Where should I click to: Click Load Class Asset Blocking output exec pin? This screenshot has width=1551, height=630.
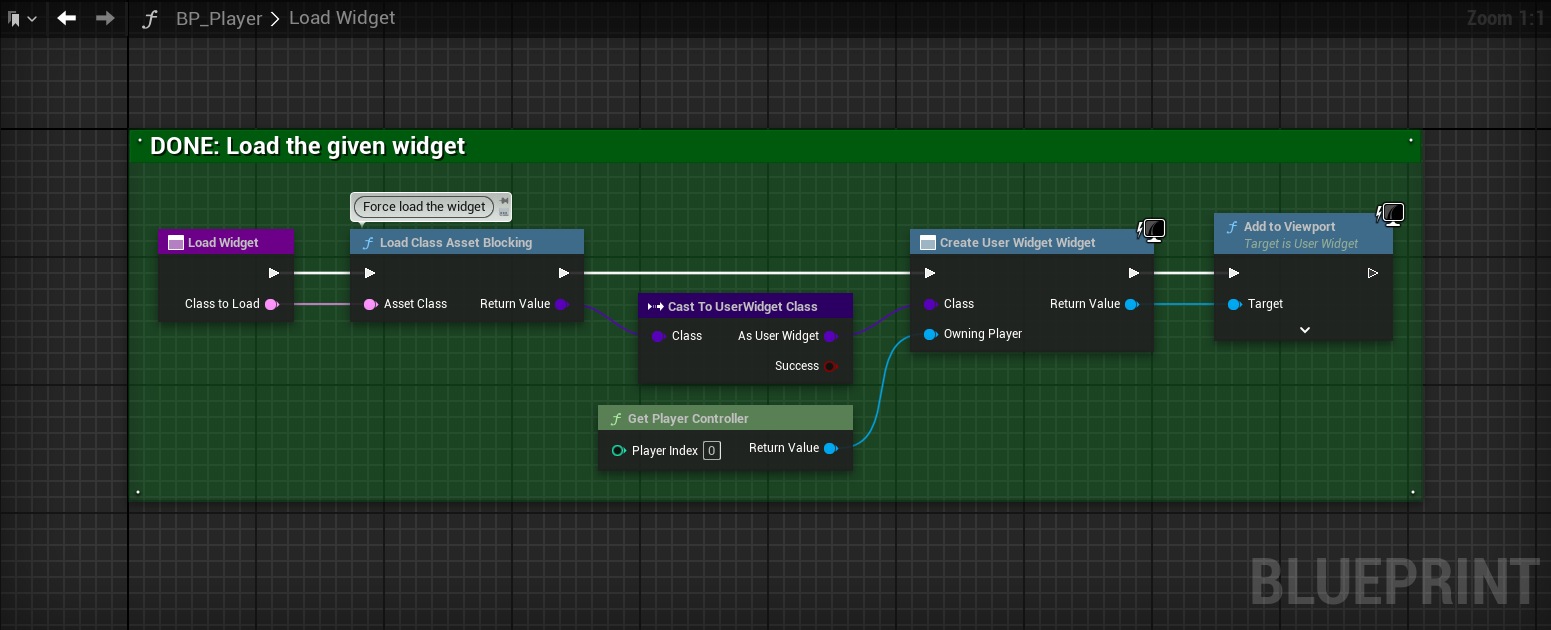(x=564, y=273)
